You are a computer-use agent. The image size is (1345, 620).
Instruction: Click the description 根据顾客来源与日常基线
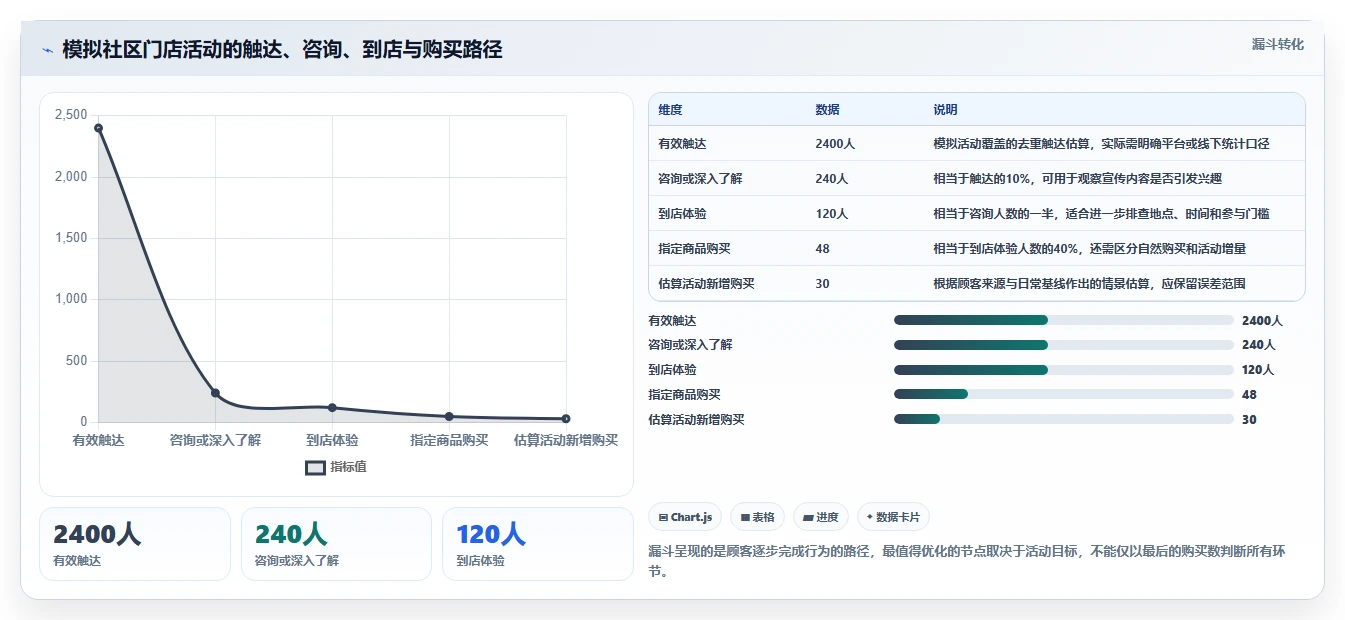(1089, 283)
